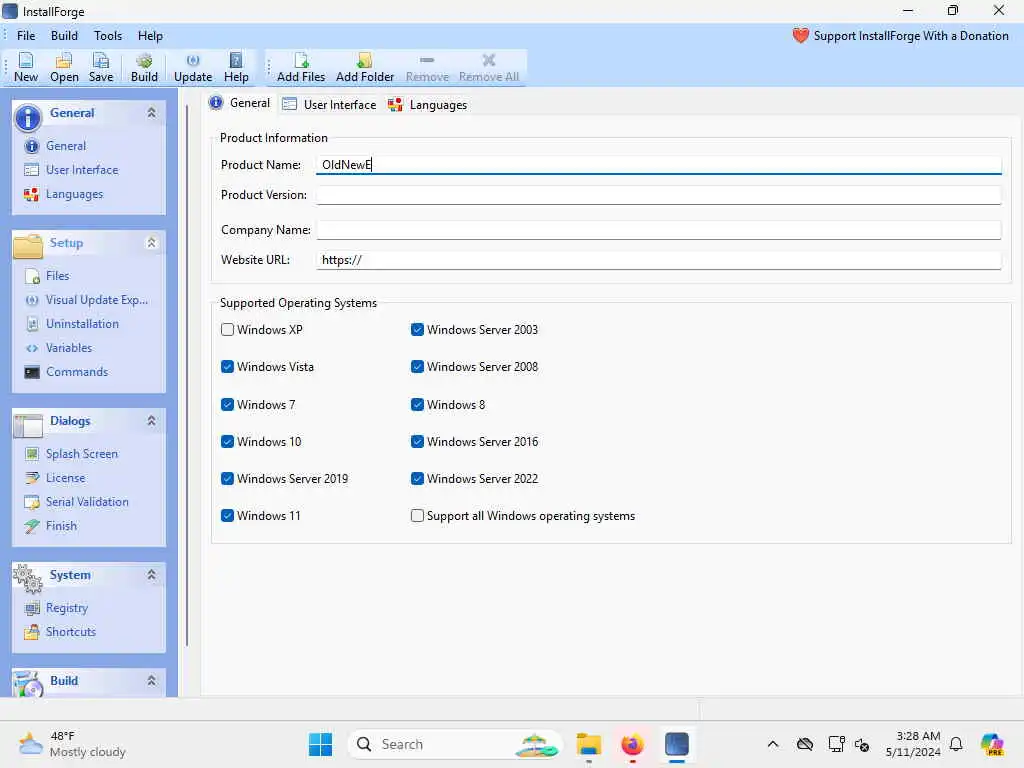Click the Company Name field
The height and width of the screenshot is (768, 1024).
658,230
